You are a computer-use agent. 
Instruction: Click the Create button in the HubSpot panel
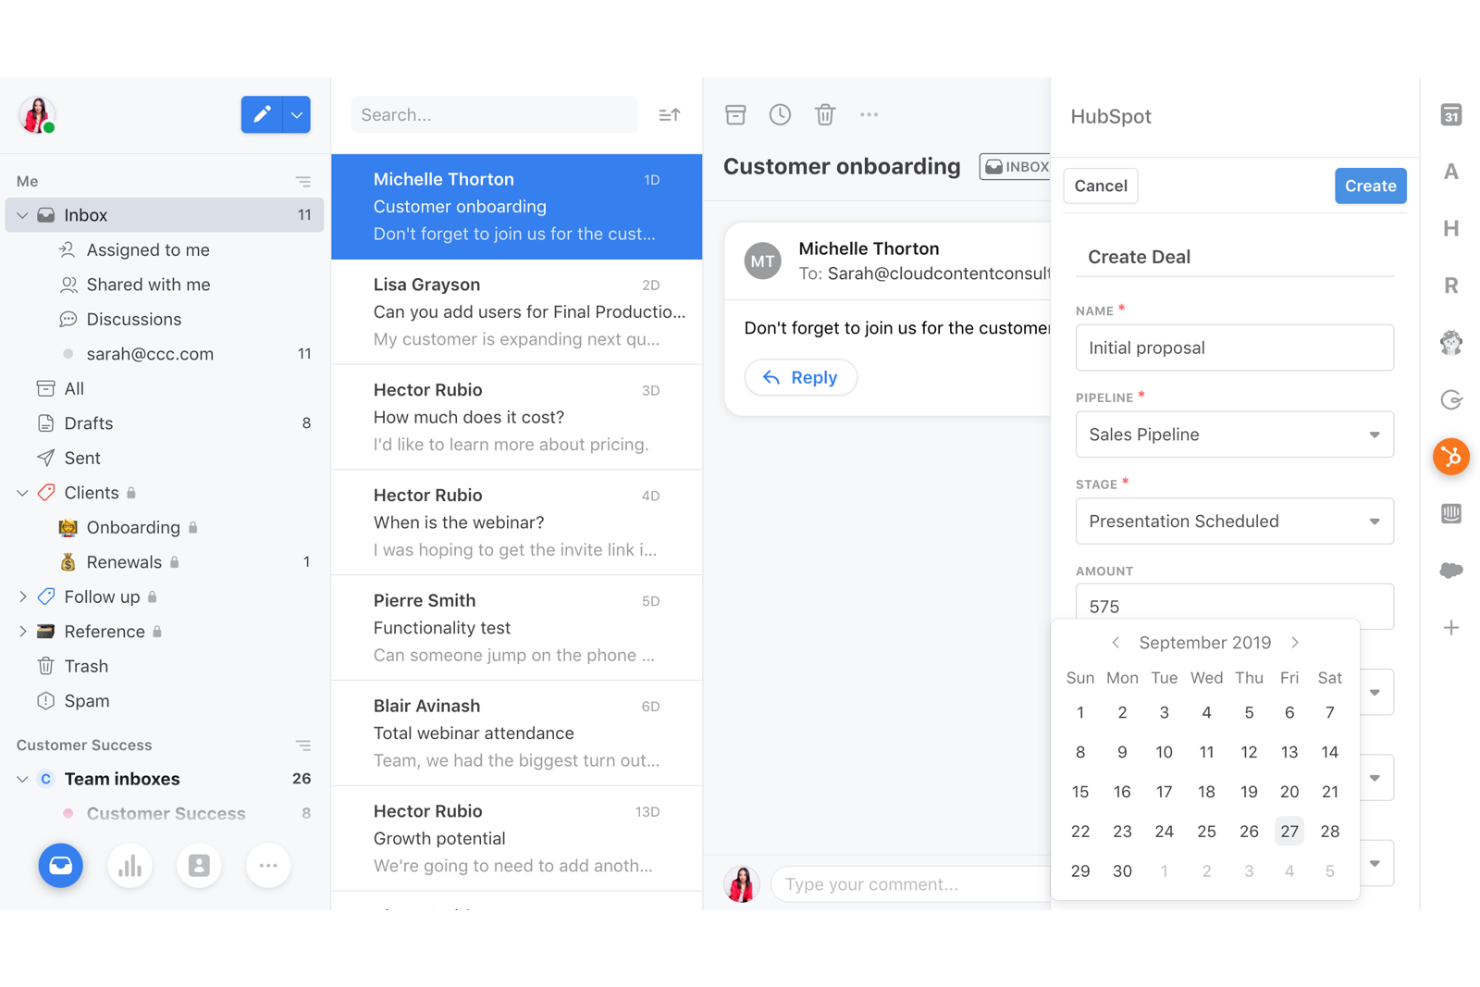coord(1370,186)
